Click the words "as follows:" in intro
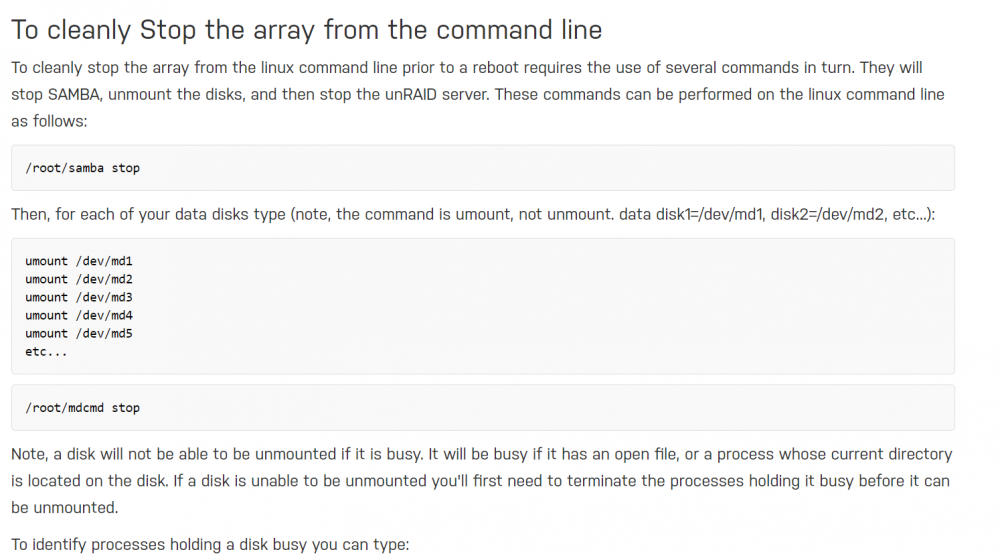 tap(49, 121)
